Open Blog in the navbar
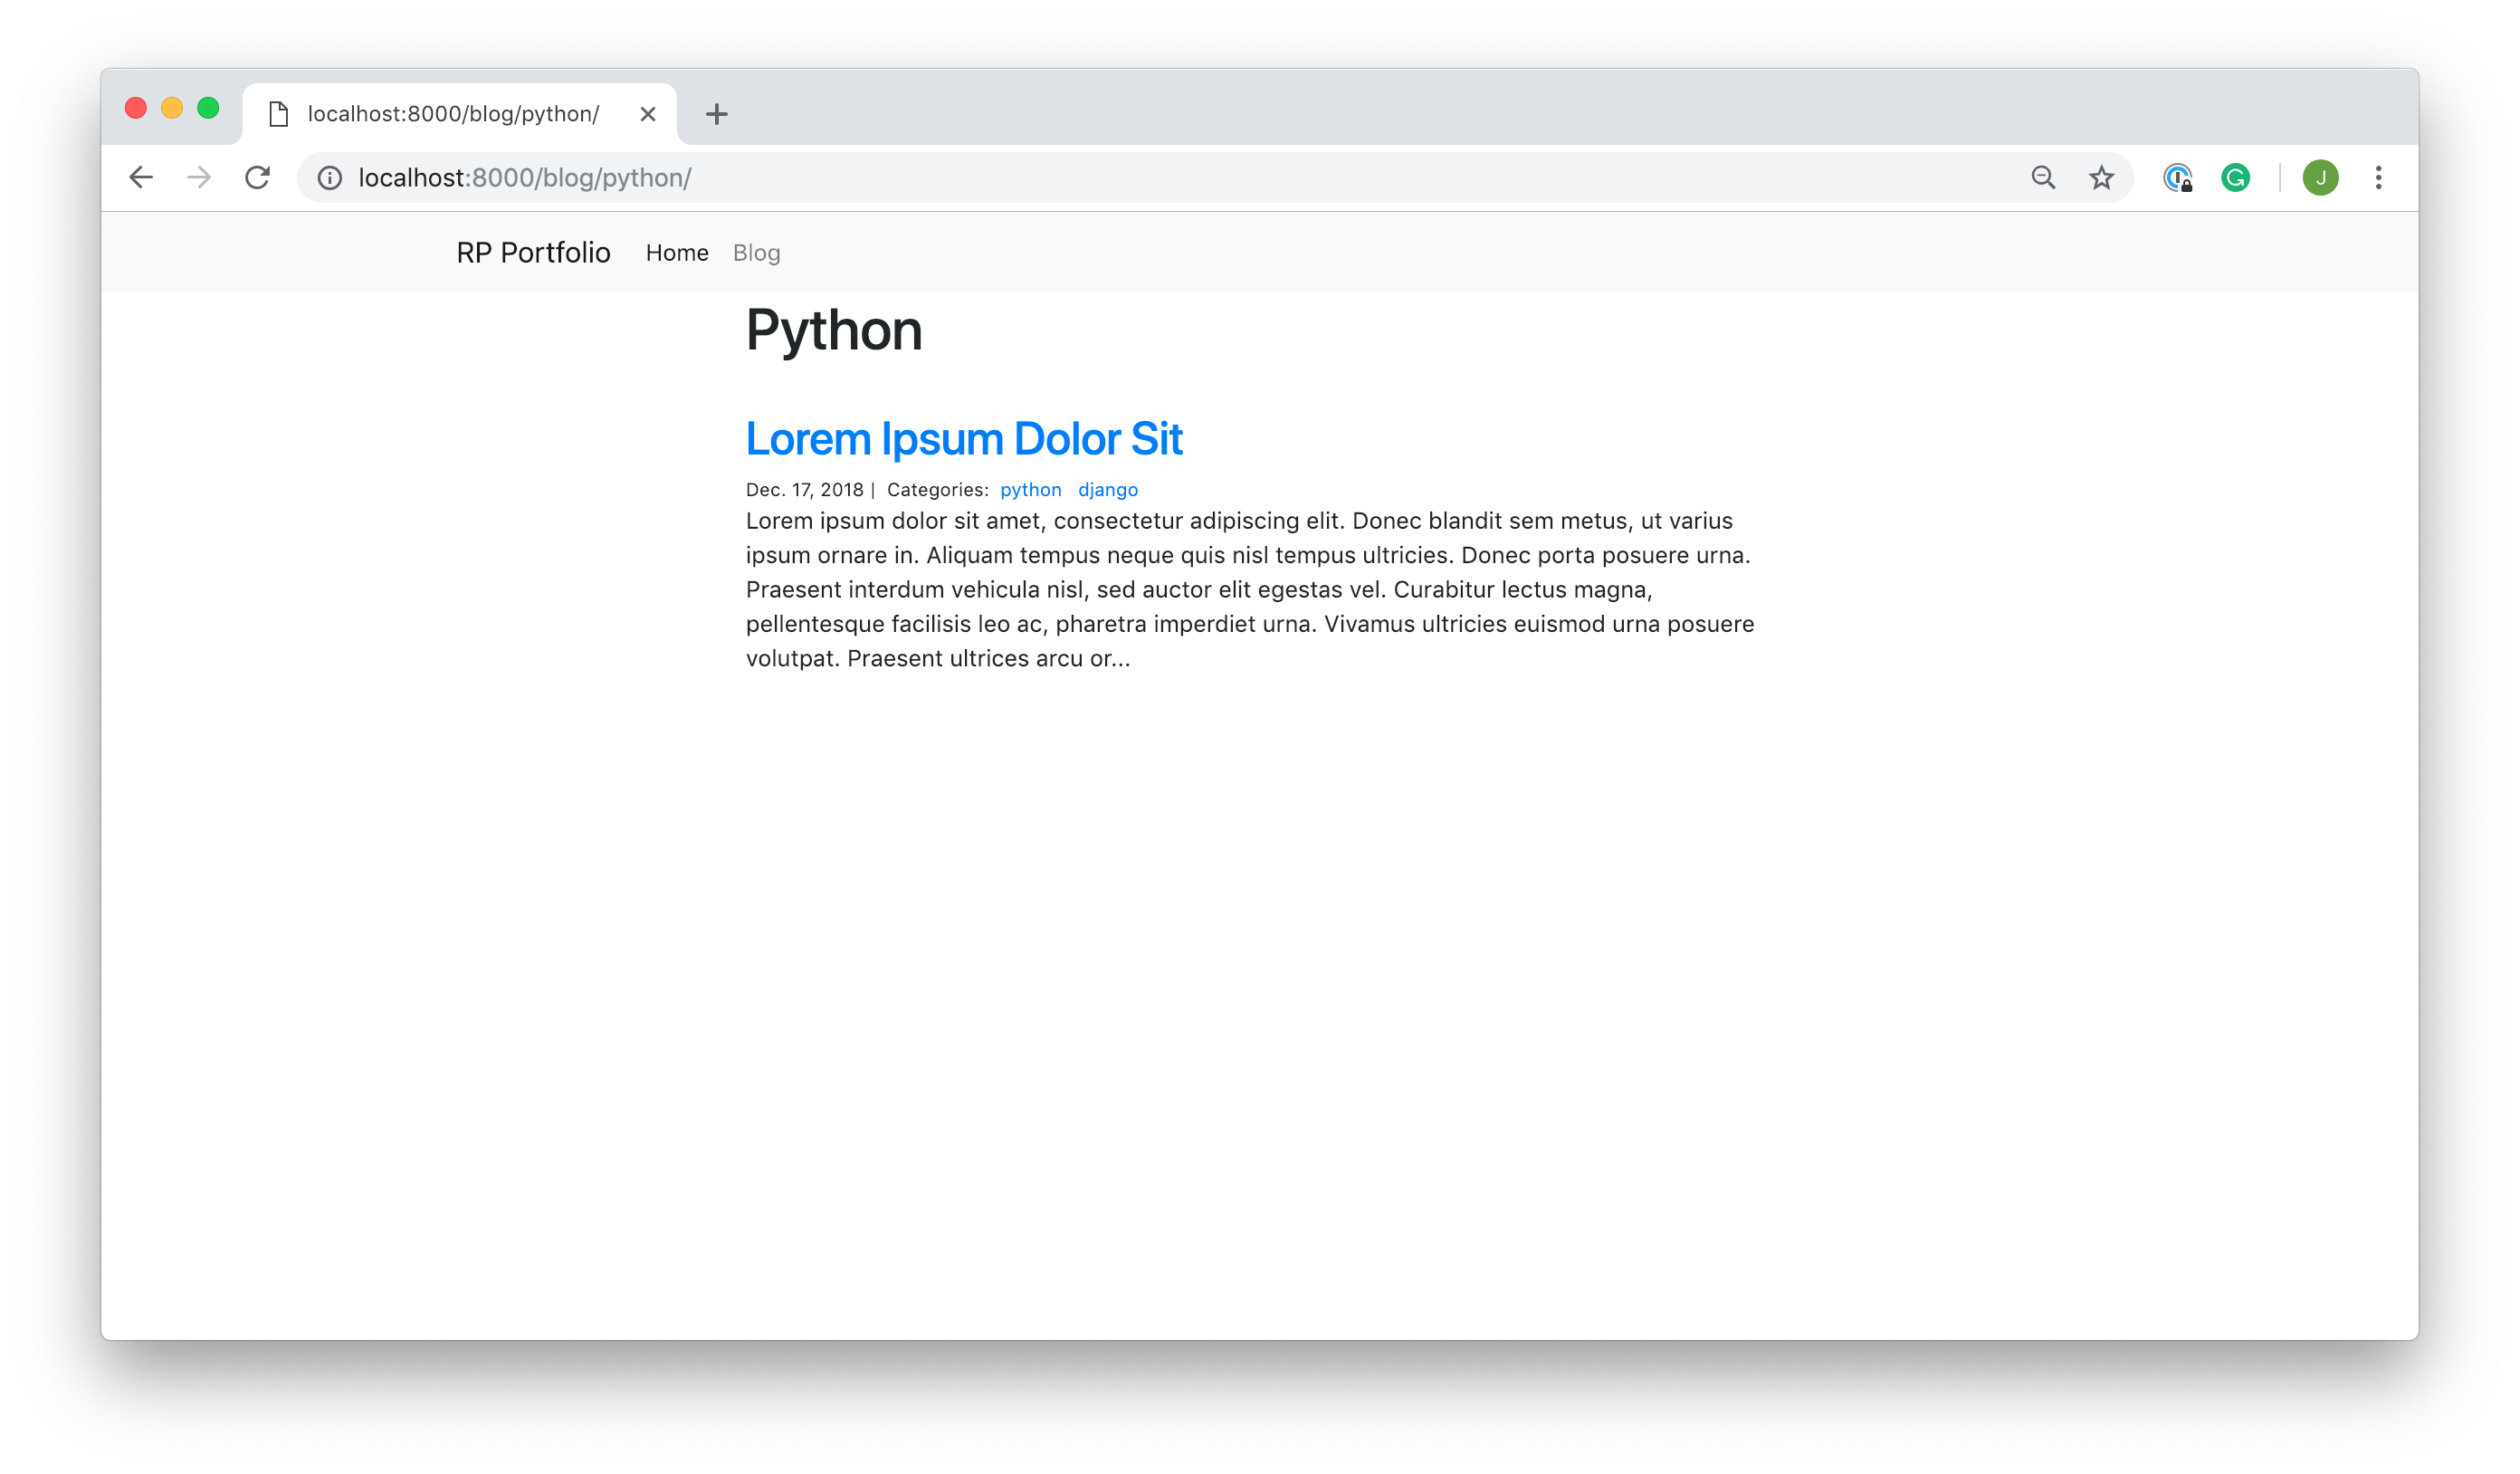The width and height of the screenshot is (2520, 1474). click(x=756, y=253)
